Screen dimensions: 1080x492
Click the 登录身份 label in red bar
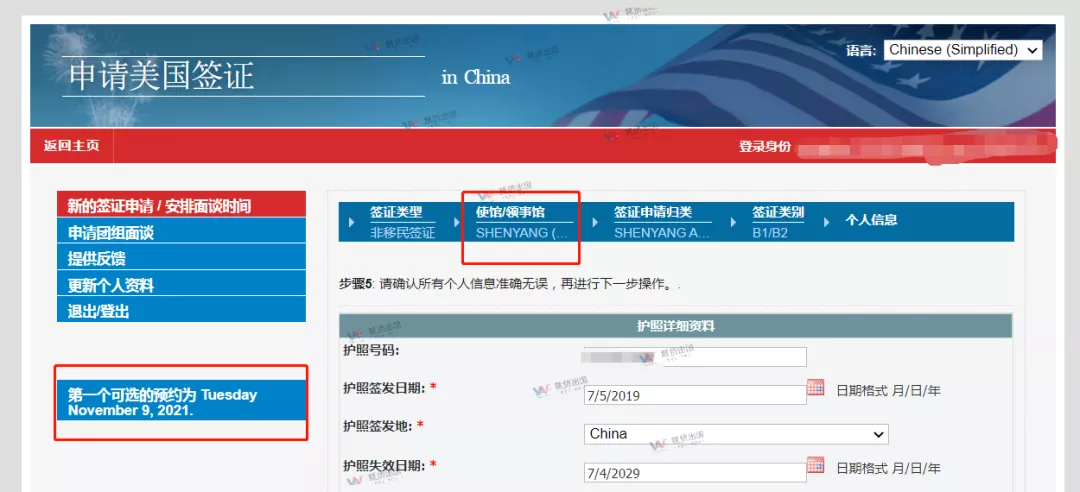pos(765,146)
